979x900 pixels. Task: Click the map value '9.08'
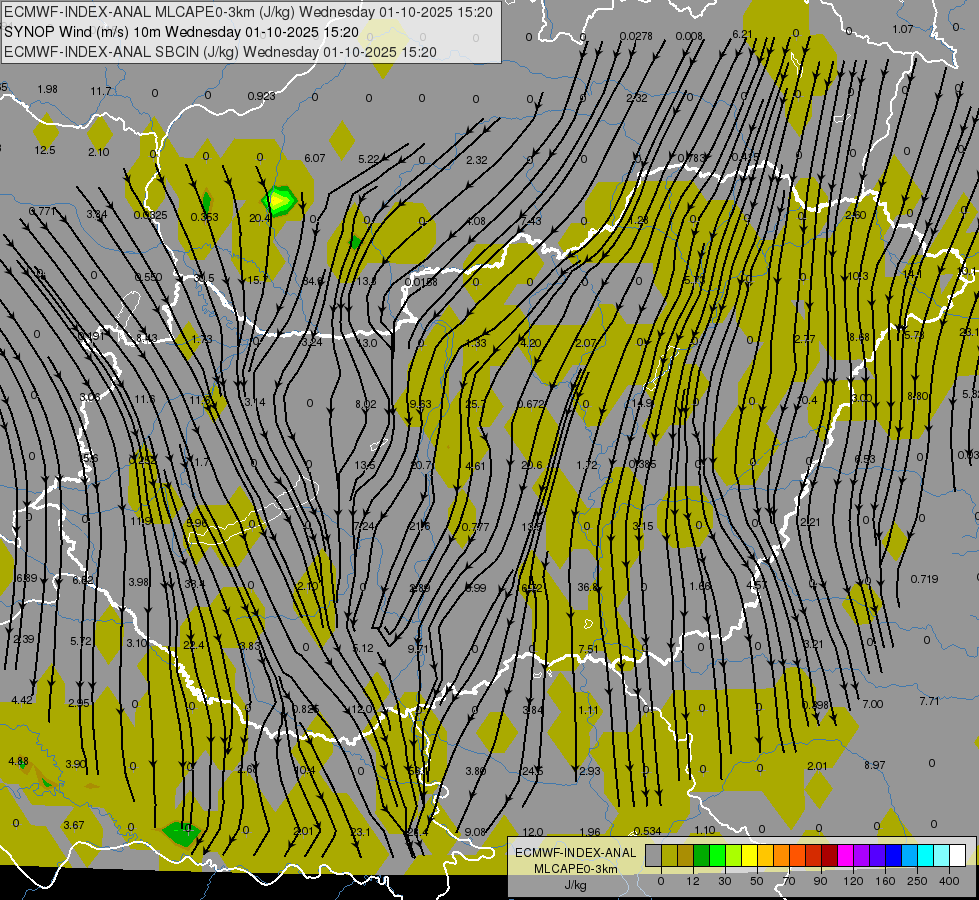(x=476, y=832)
